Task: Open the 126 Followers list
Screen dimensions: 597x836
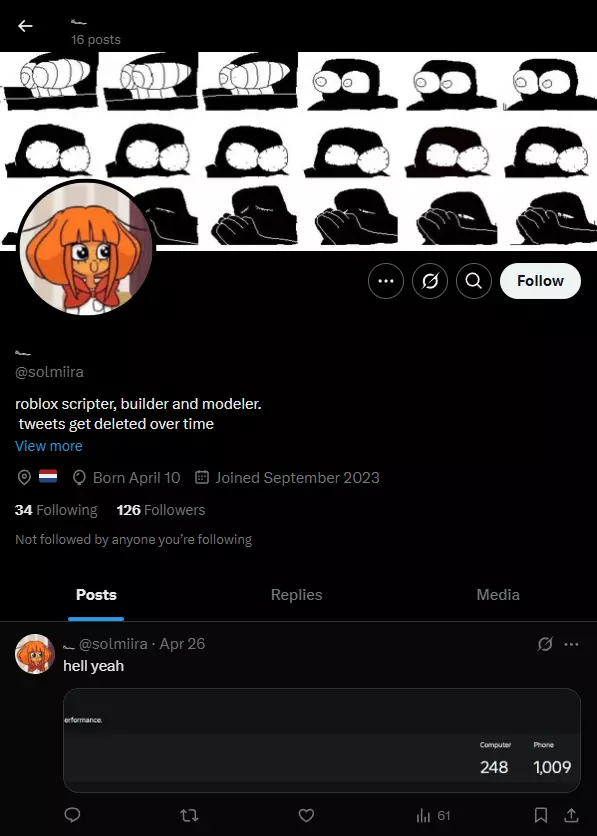Action: coord(160,510)
